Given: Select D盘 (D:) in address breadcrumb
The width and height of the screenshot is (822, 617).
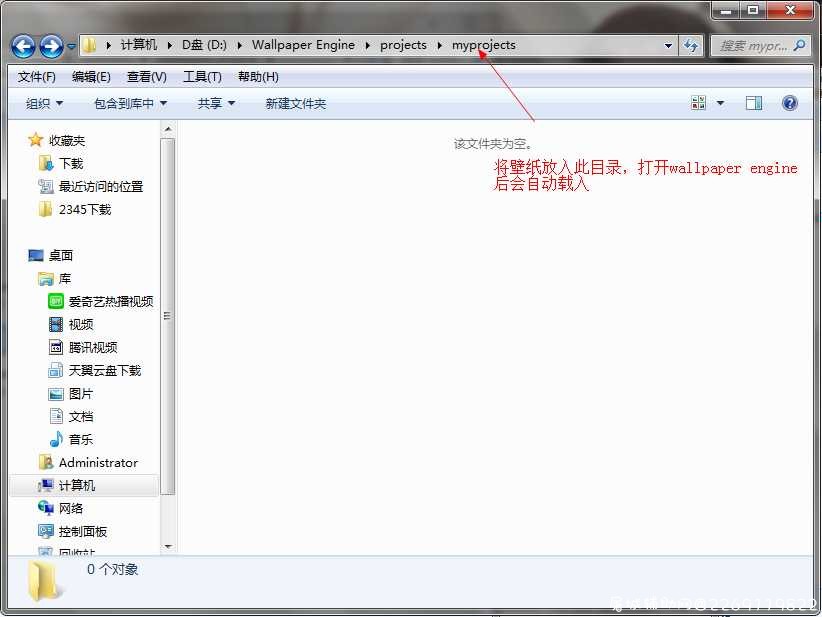Looking at the screenshot, I should click(204, 45).
